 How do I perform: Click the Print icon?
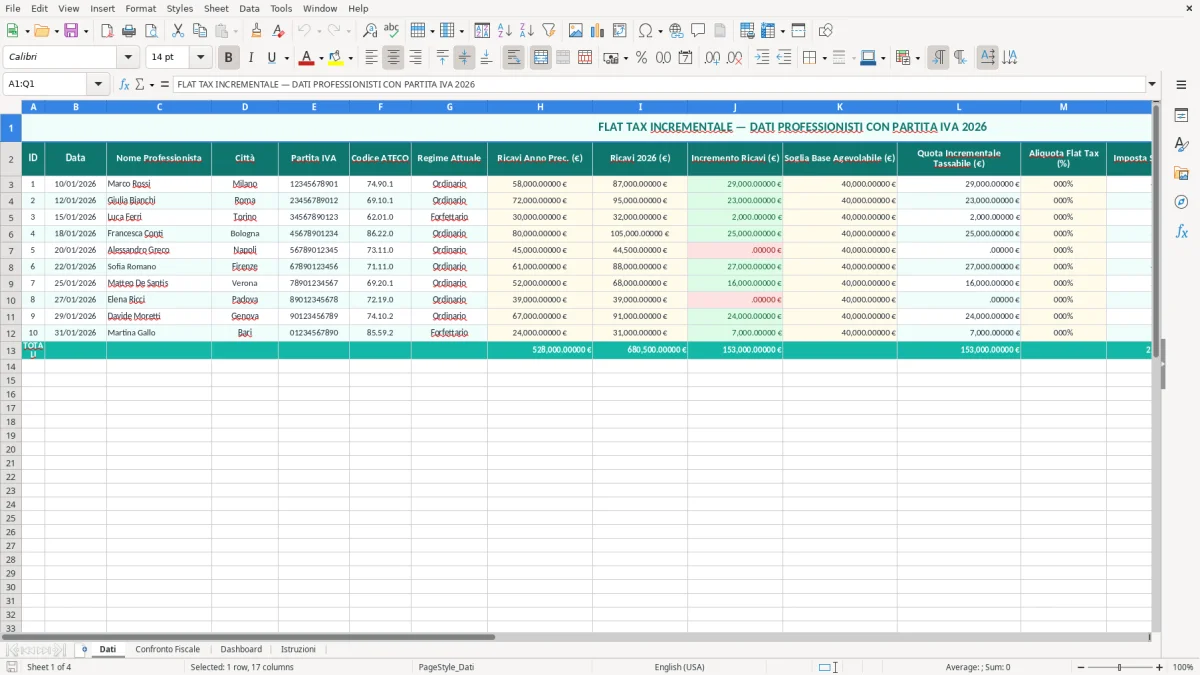tap(129, 31)
